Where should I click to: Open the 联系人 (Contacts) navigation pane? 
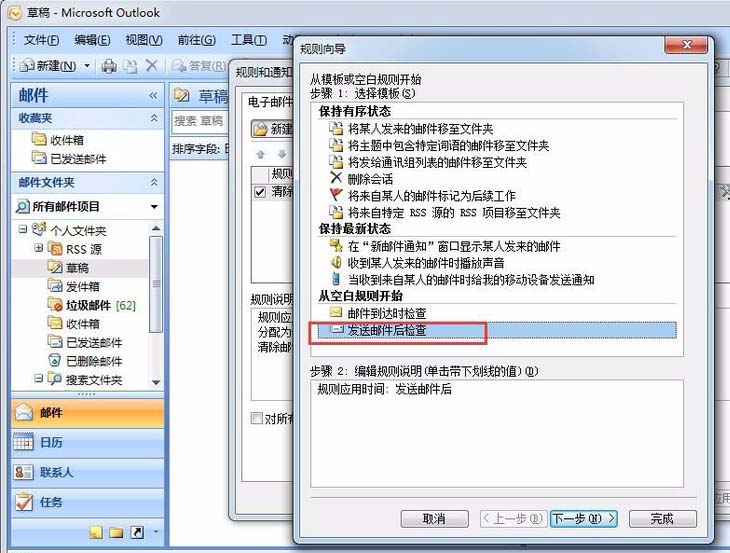coord(55,472)
